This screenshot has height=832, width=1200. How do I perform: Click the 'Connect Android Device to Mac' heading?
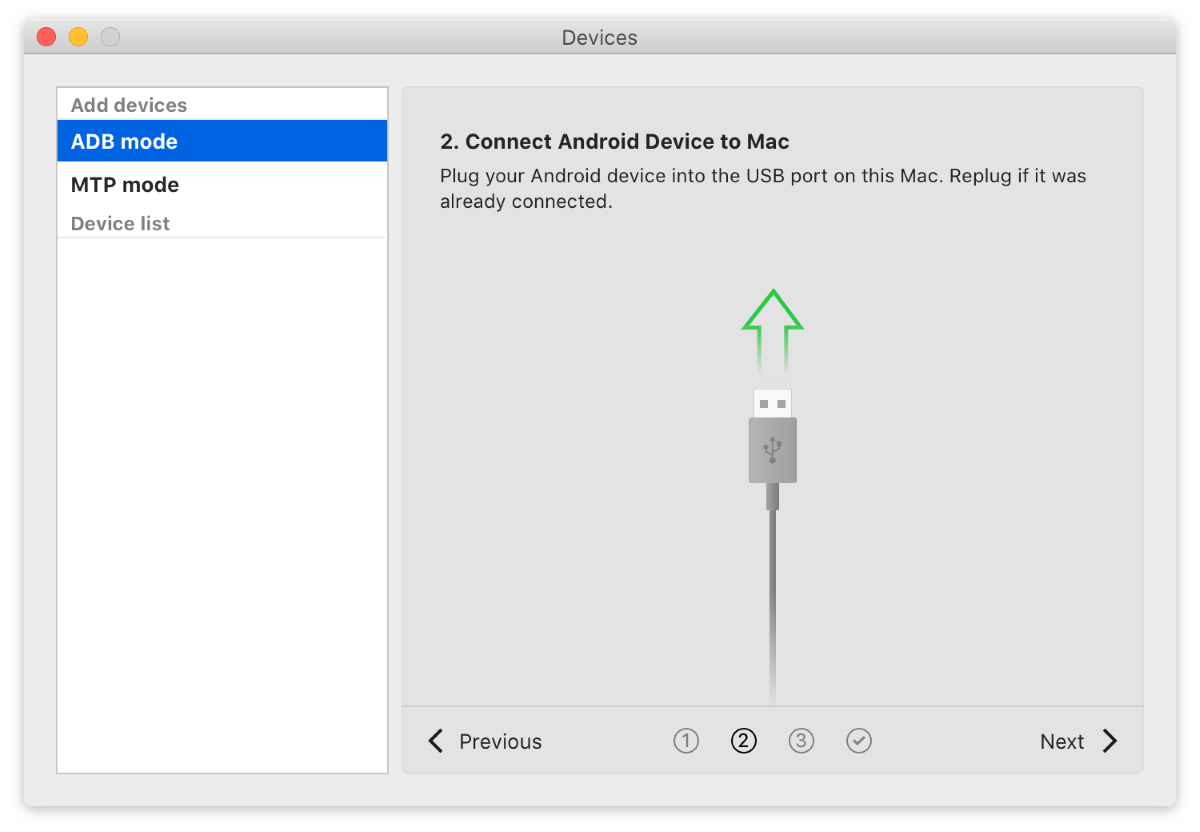click(x=615, y=142)
